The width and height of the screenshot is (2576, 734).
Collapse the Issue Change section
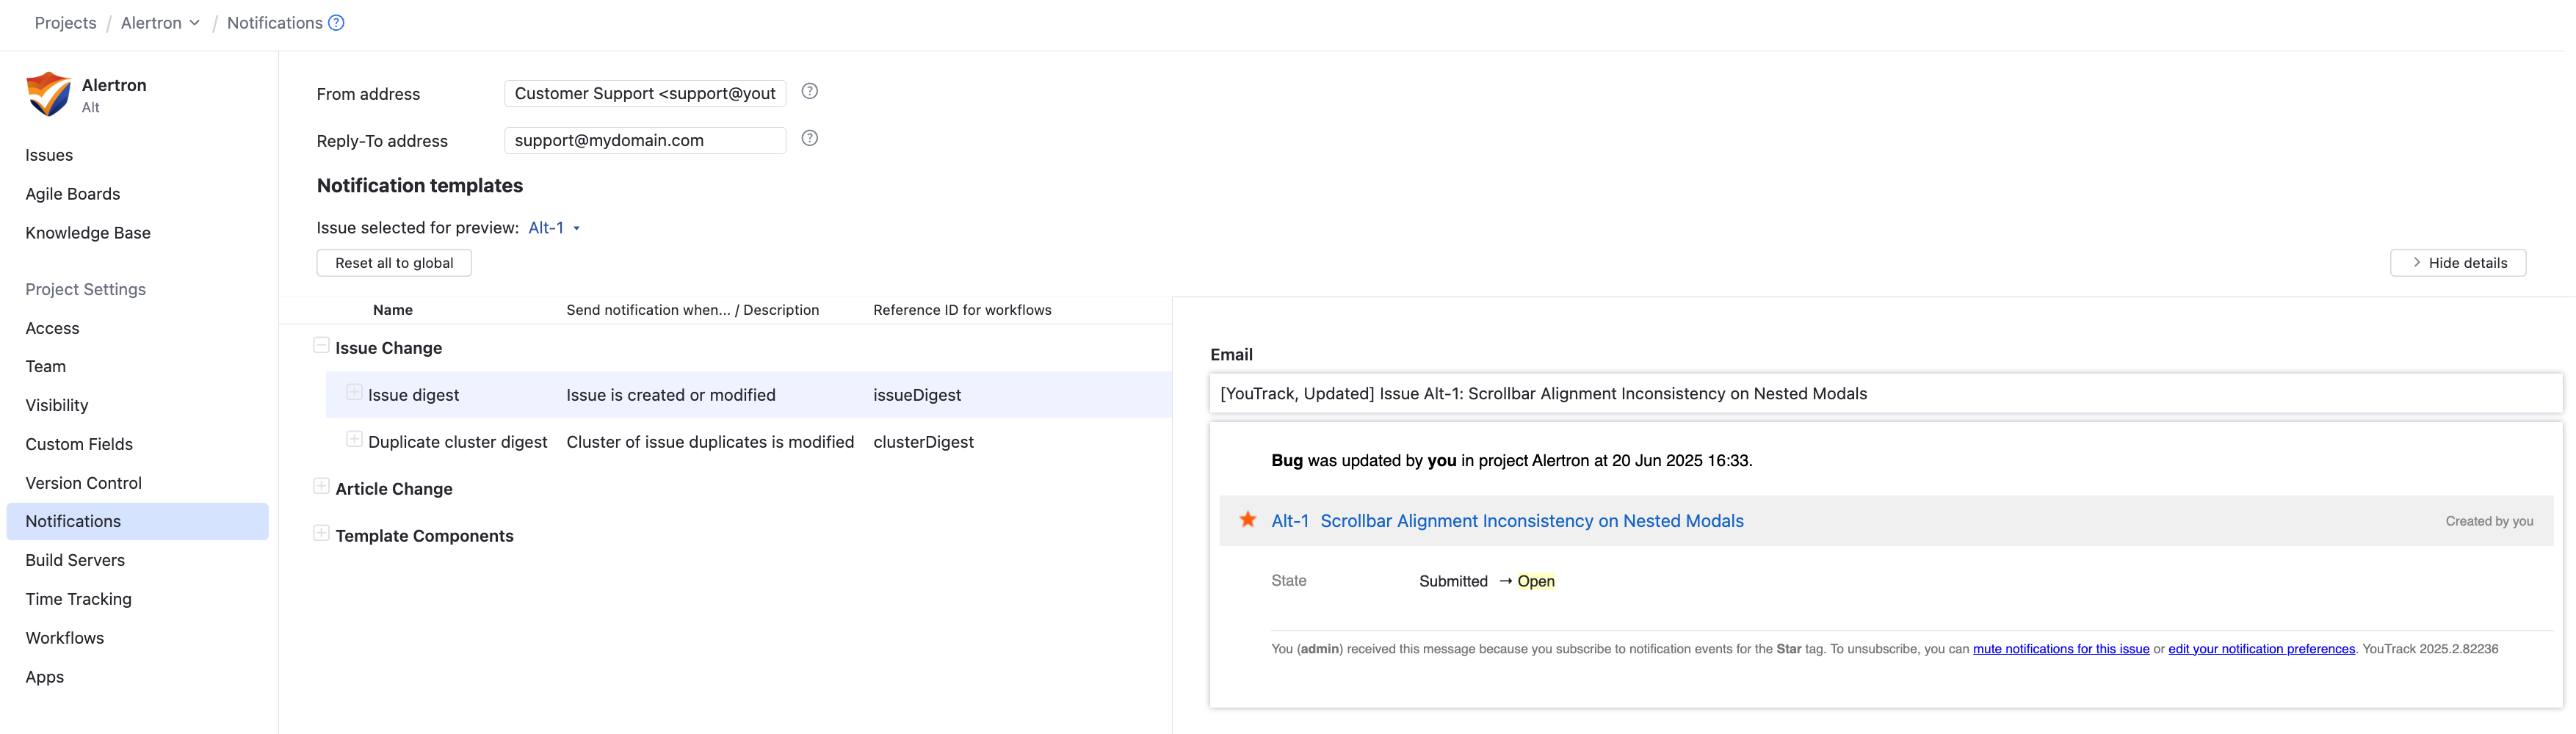point(321,344)
